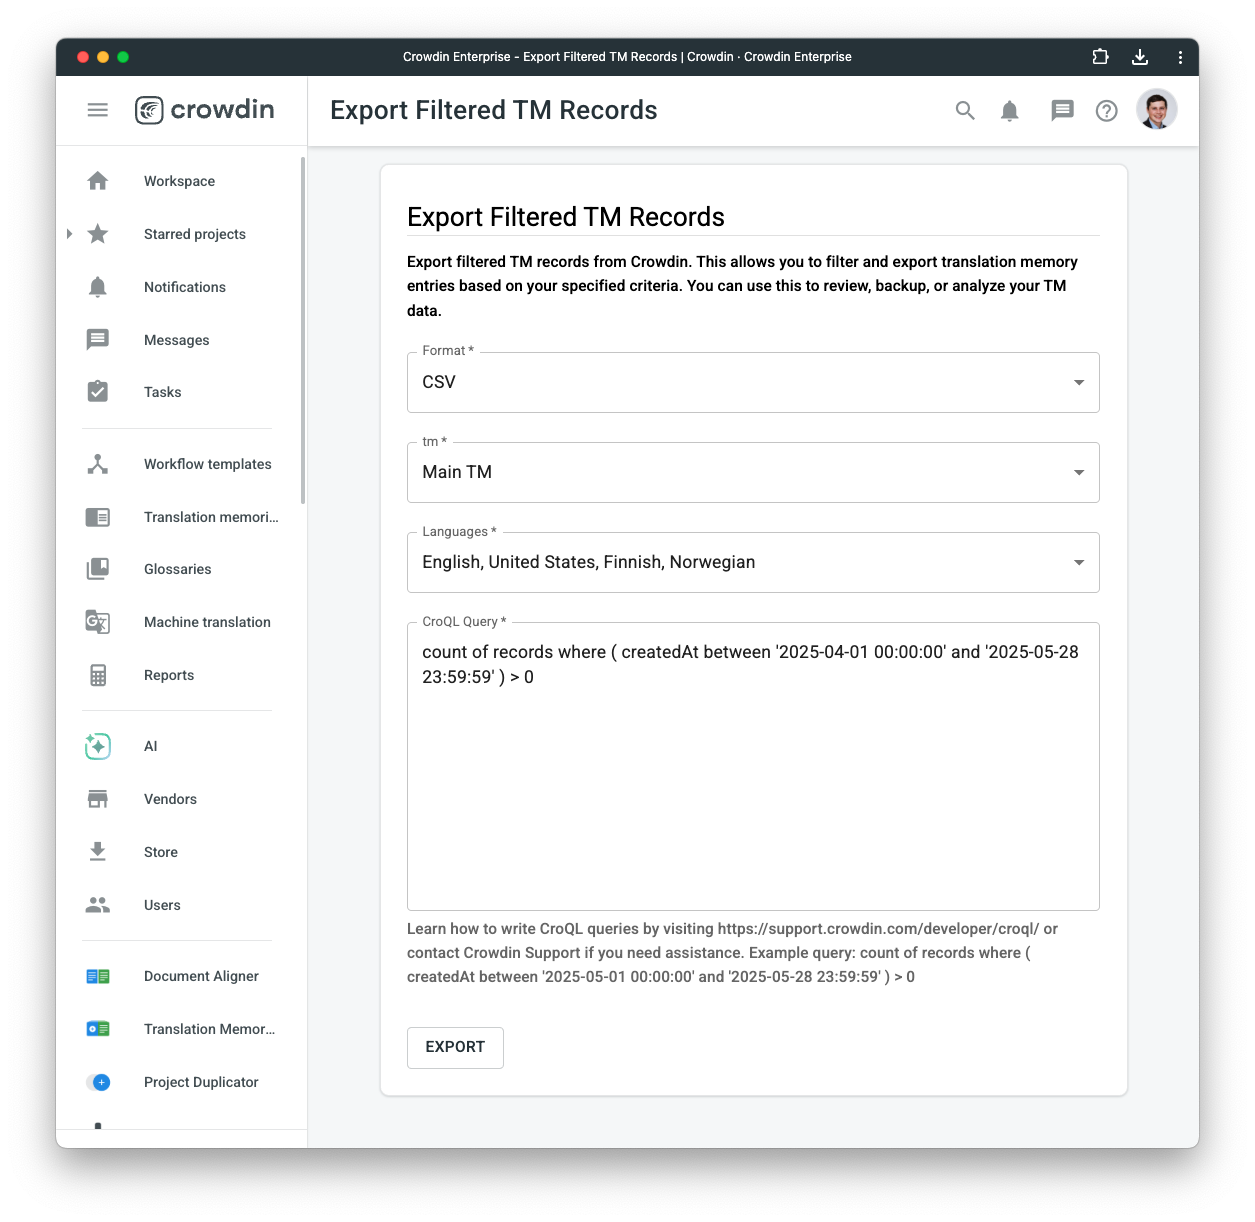Open messages icon in header
The width and height of the screenshot is (1255, 1222).
1062,111
